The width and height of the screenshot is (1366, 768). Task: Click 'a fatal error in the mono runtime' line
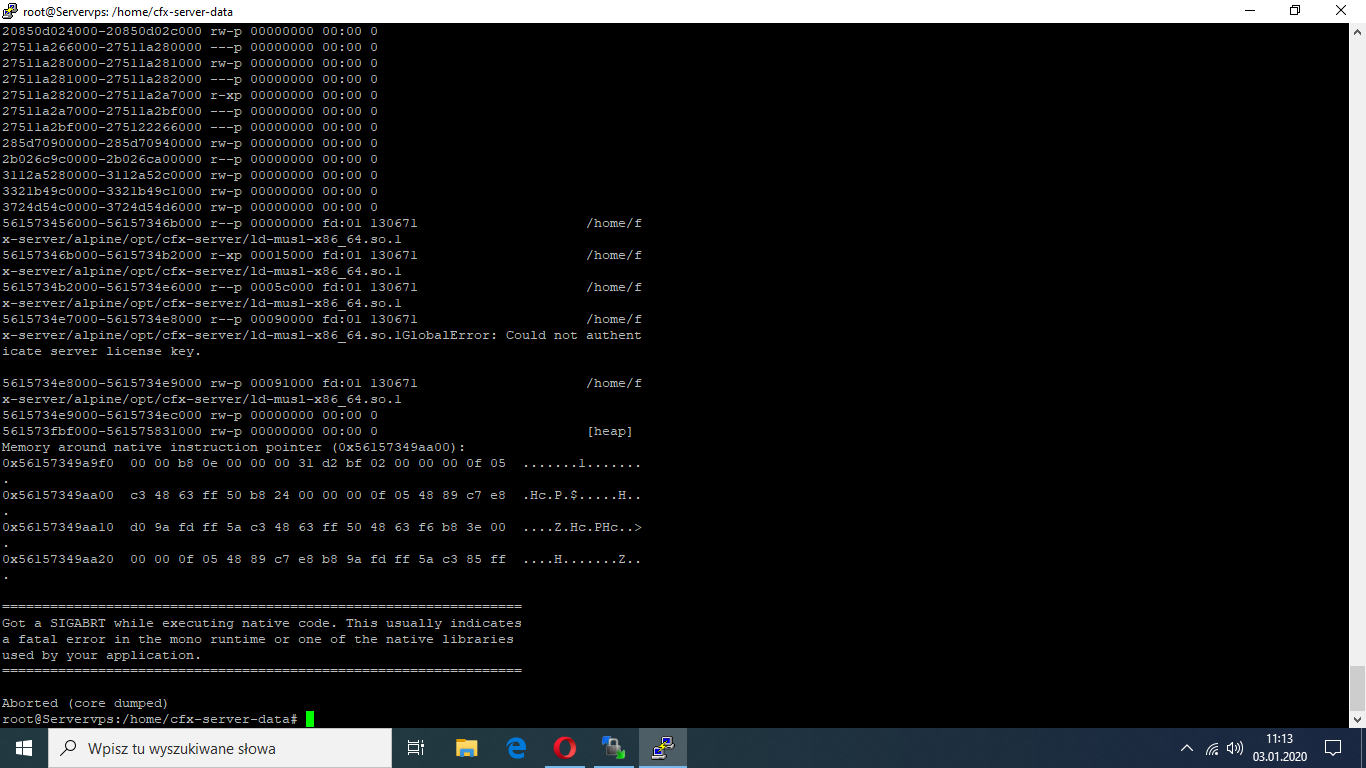tap(258, 639)
